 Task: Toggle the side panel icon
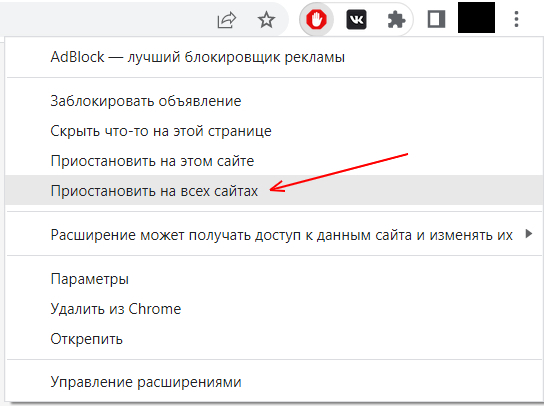click(x=436, y=19)
